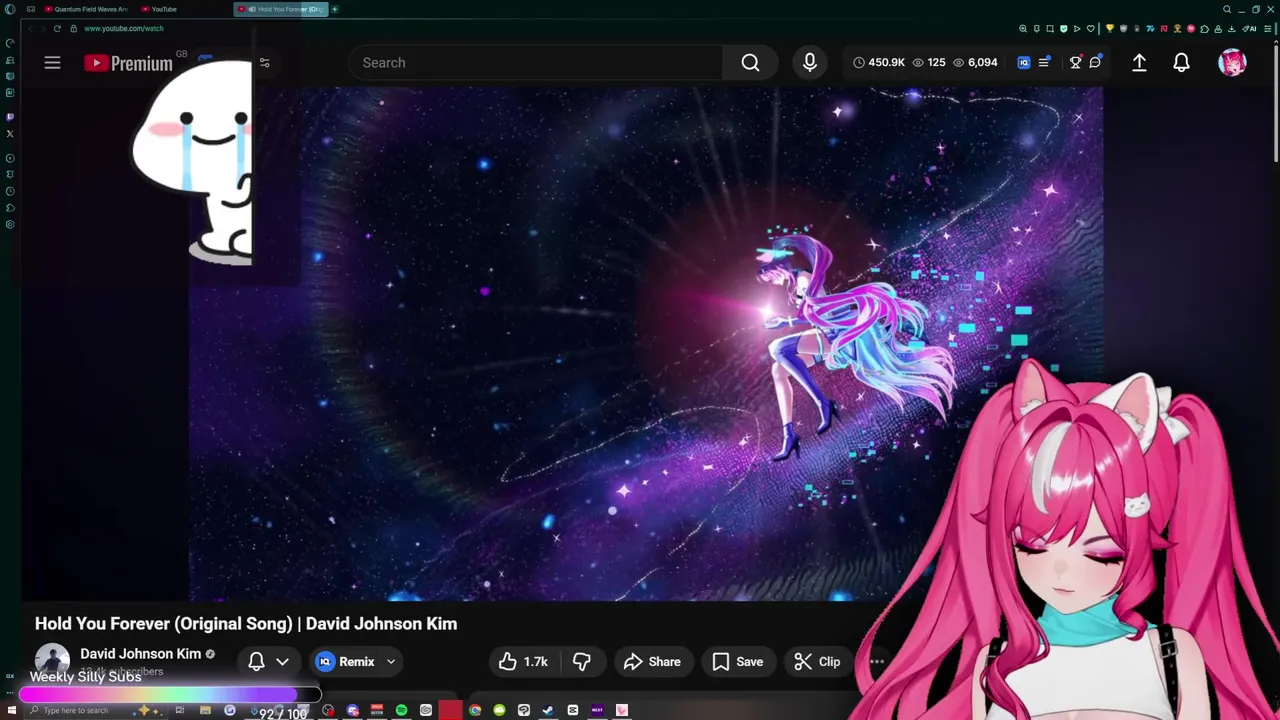Open browser window search magnifier
This screenshot has height=720, width=1280.
(x=1227, y=9)
